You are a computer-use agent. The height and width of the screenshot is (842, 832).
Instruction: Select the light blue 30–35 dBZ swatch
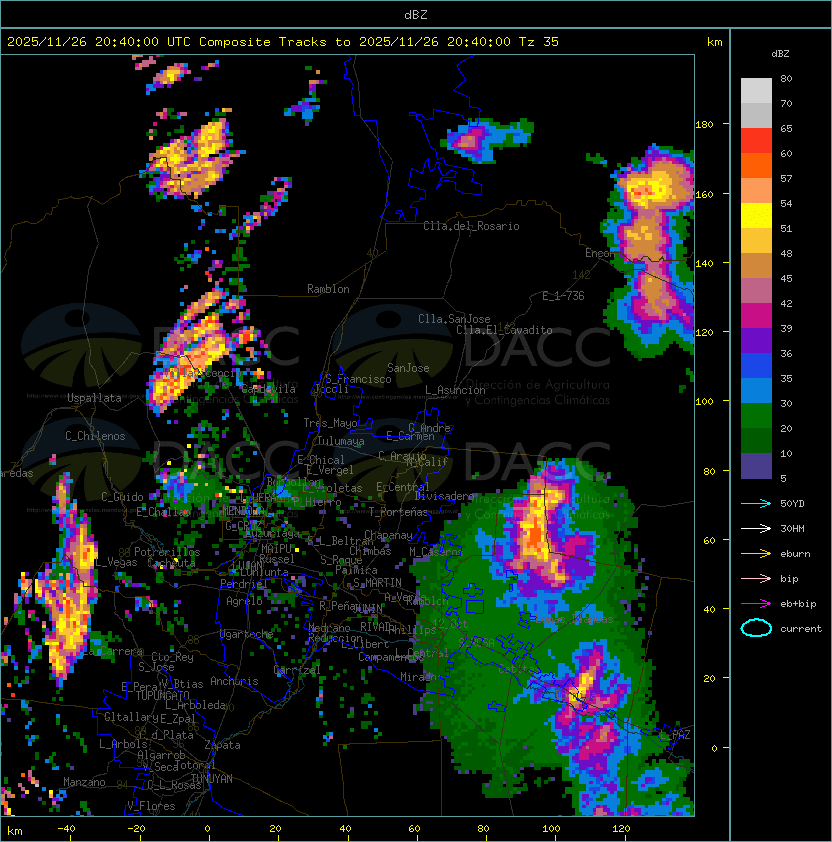(x=756, y=391)
